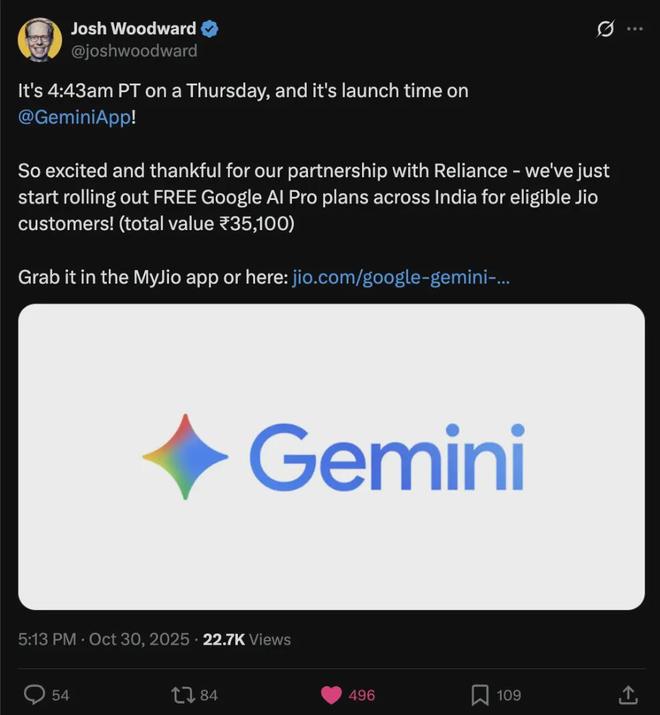The image size is (660, 715).
Task: Open the three-dot more options menu
Action: [x=635, y=29]
